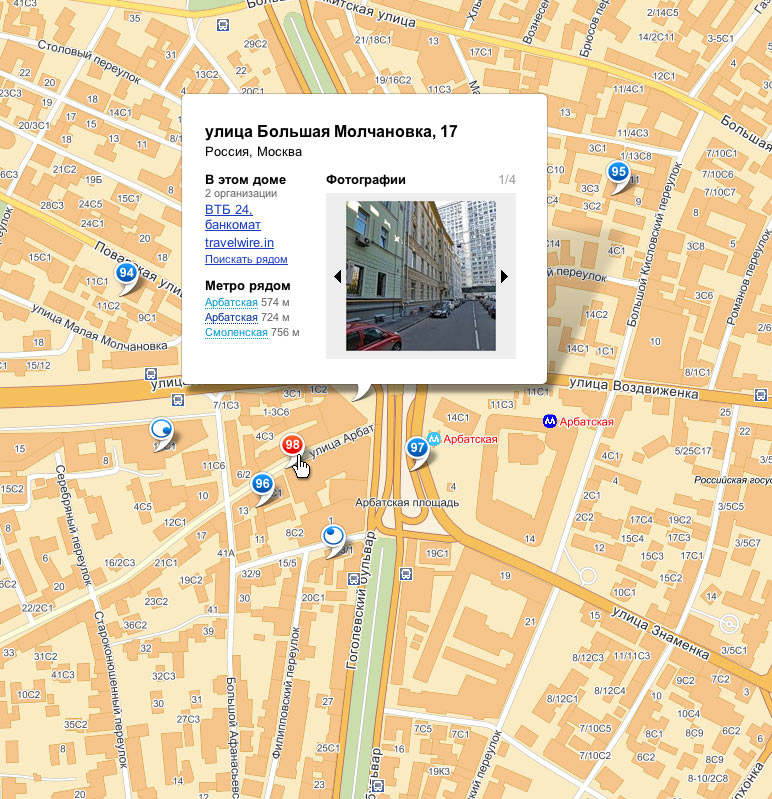Select map marker number 95

coord(618,172)
